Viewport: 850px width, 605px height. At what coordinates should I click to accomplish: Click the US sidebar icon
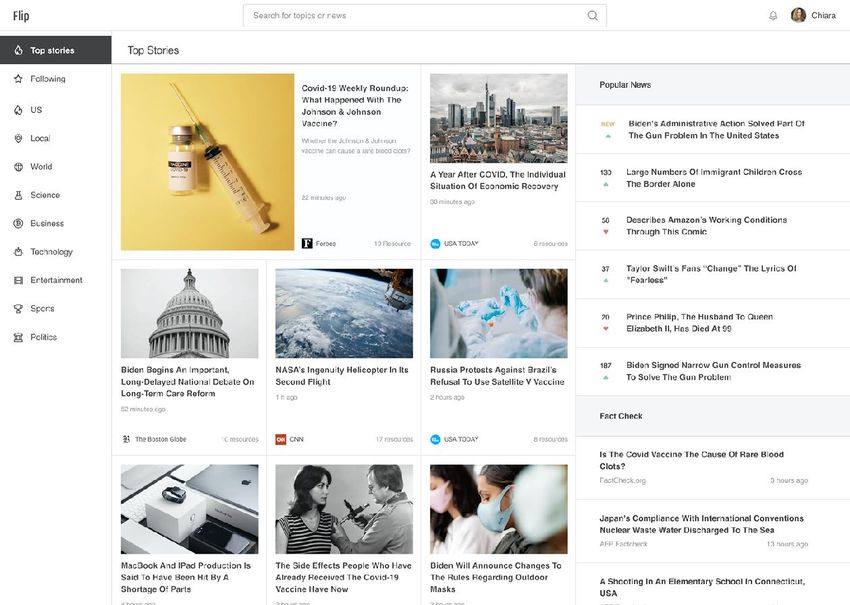(18, 110)
